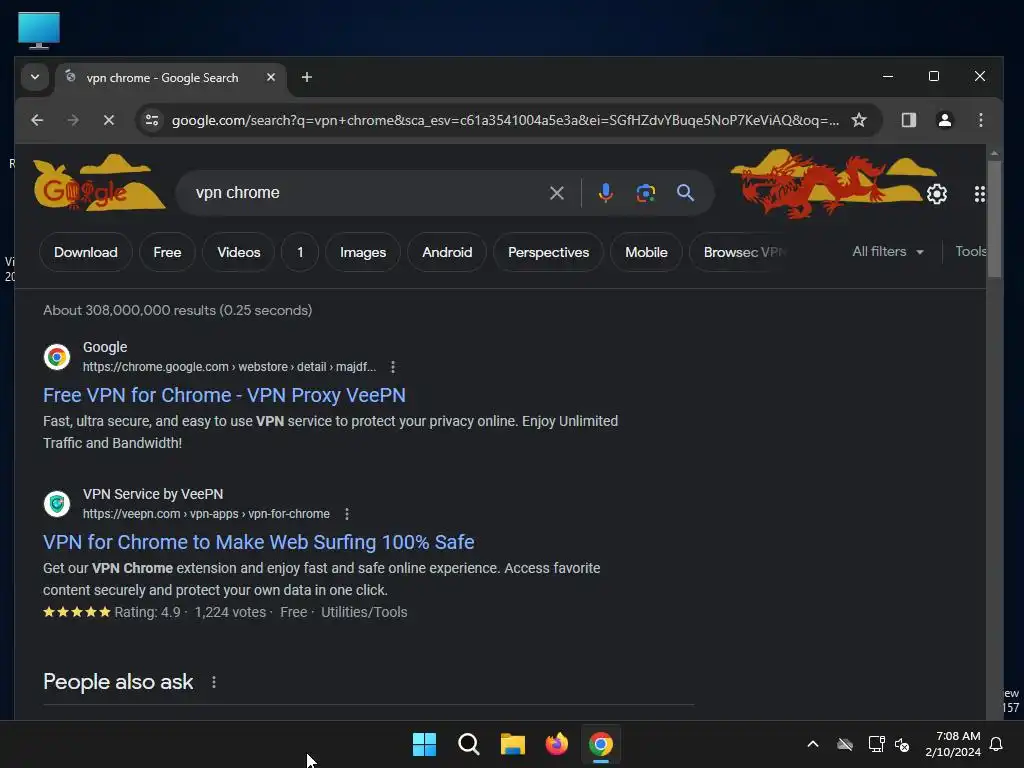Screen dimensions: 1024x768
Task: Open Free VPN for Chrome - VPN Proxy VeePN
Action: 224,396
